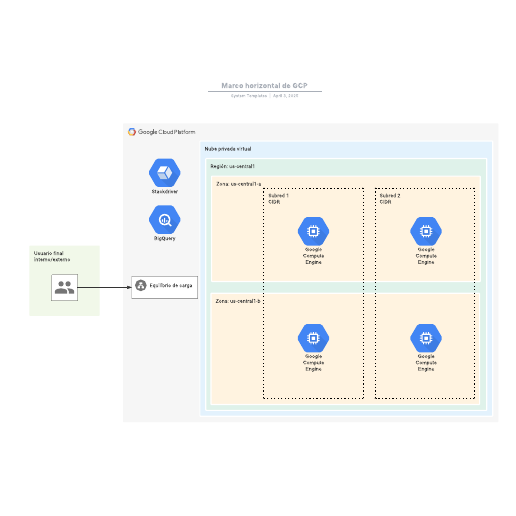Select the 'Subred 2 CIDR' label
The image size is (516, 516).
(x=390, y=199)
